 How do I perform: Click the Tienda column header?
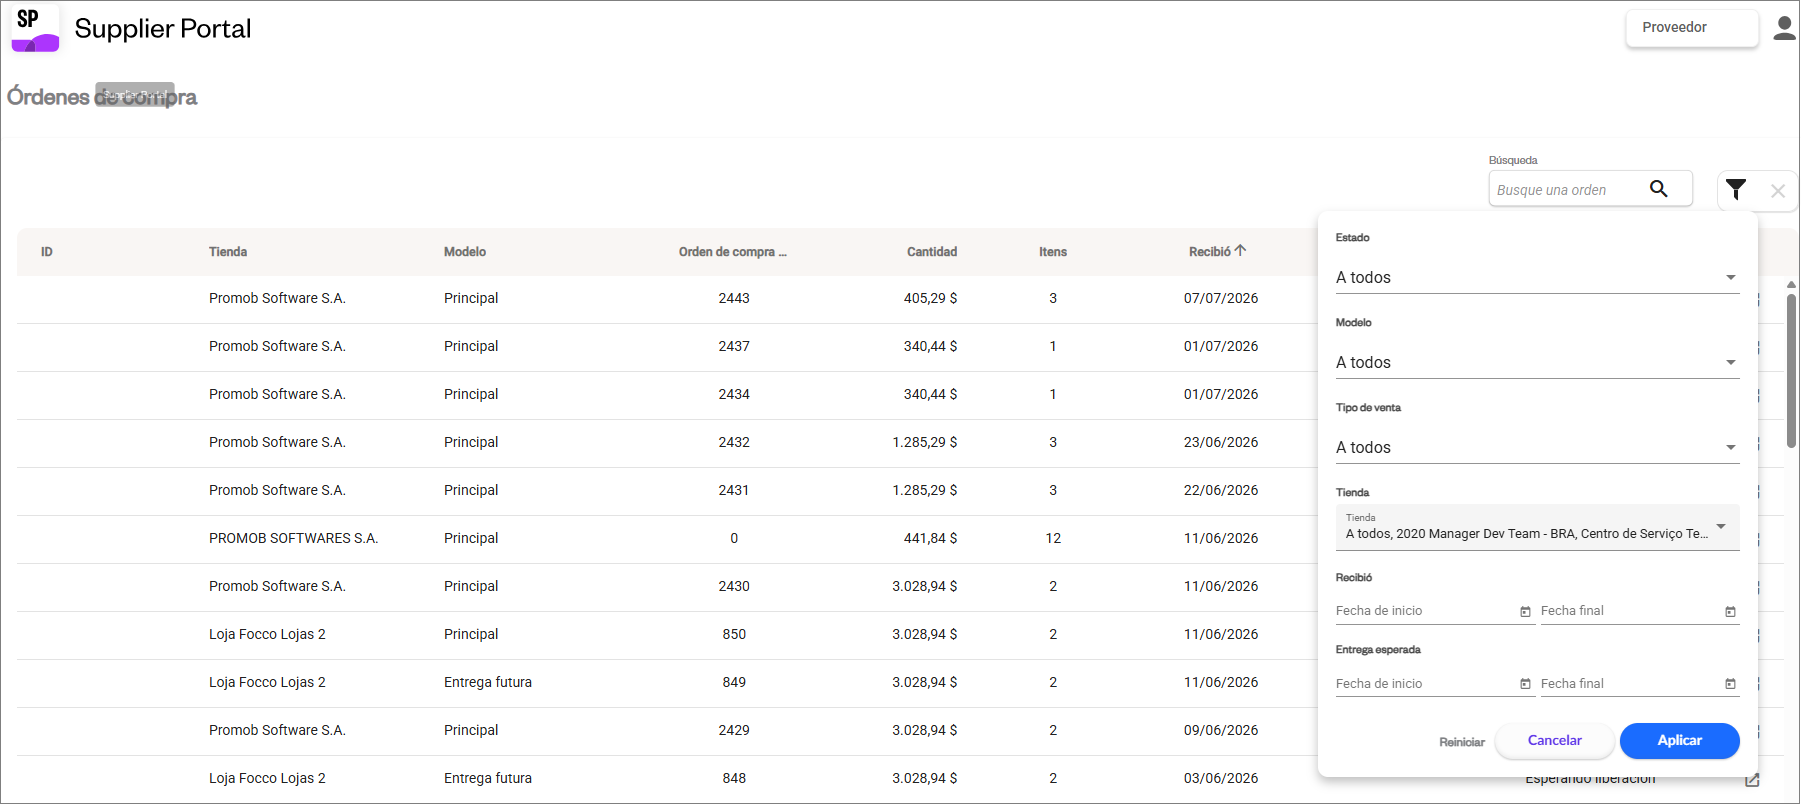tap(228, 252)
